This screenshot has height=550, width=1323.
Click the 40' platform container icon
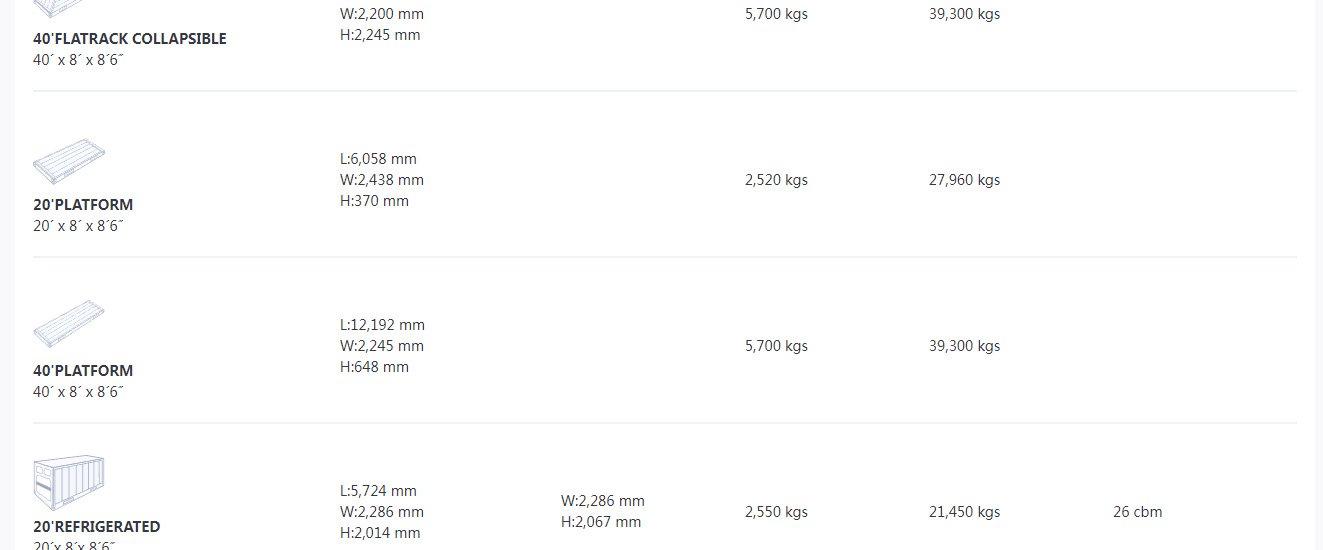point(69,325)
